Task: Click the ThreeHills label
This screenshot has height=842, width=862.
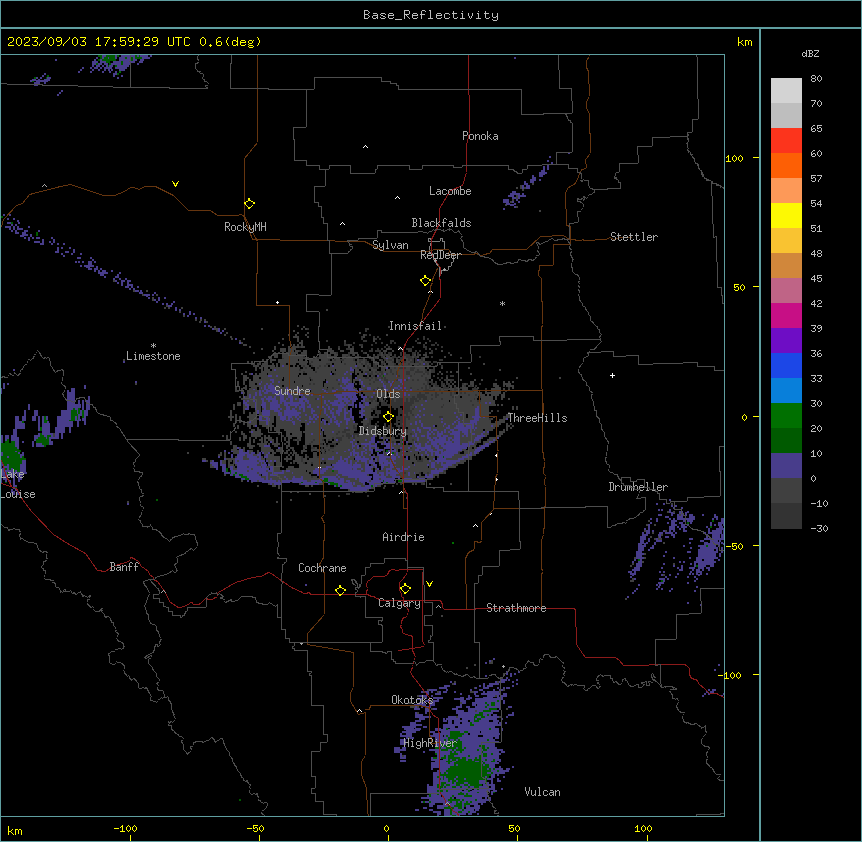Action: pyautogui.click(x=537, y=418)
